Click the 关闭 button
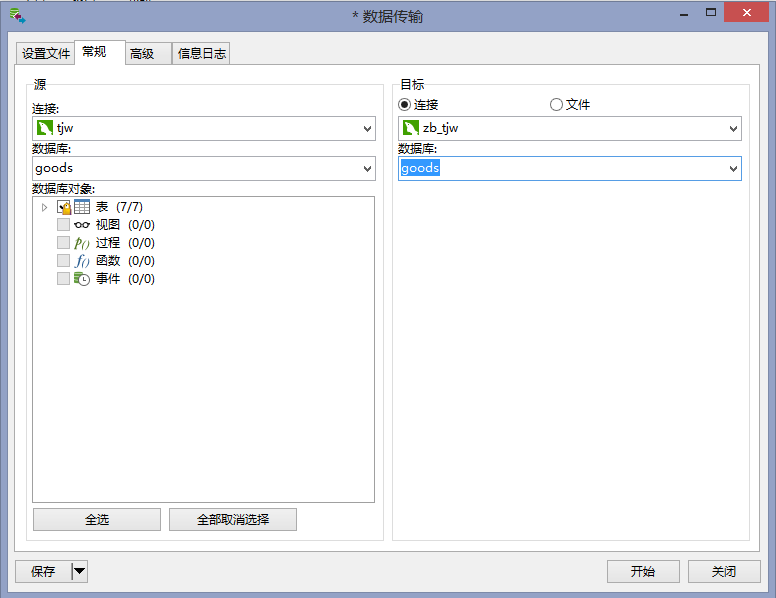The width and height of the screenshot is (776, 598). [724, 572]
